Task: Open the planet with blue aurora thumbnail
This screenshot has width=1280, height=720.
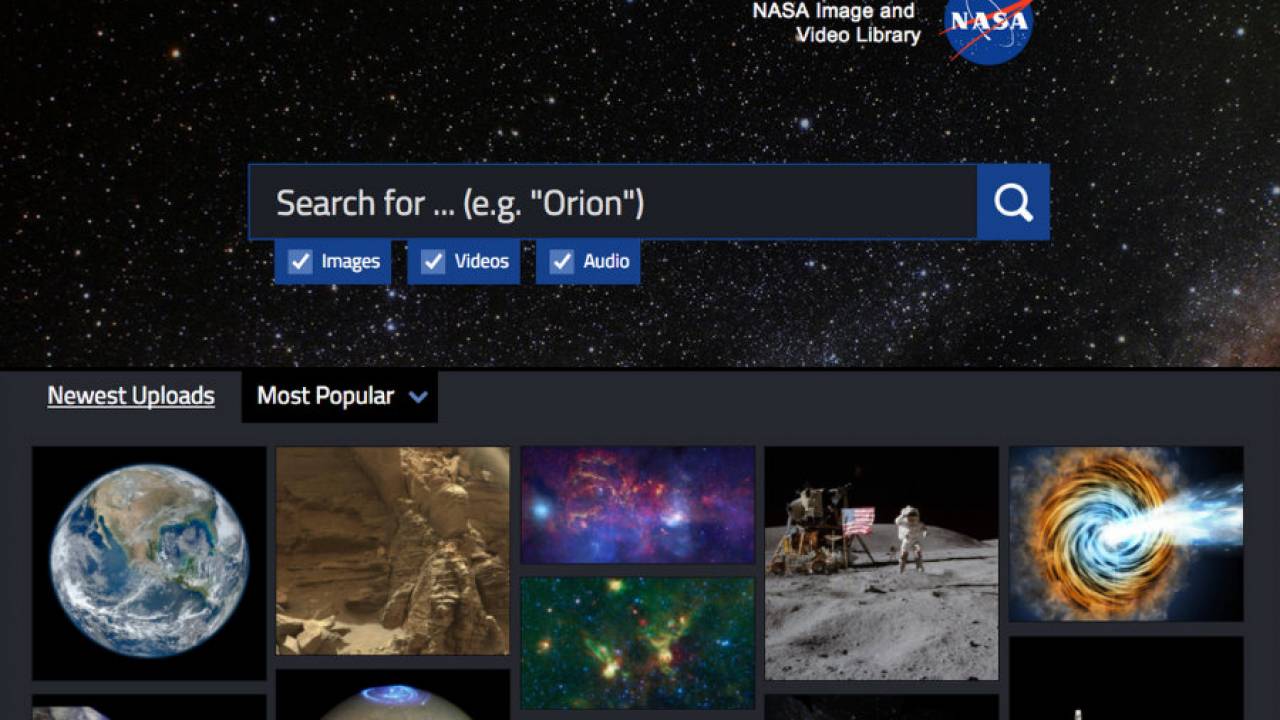Action: point(393,695)
